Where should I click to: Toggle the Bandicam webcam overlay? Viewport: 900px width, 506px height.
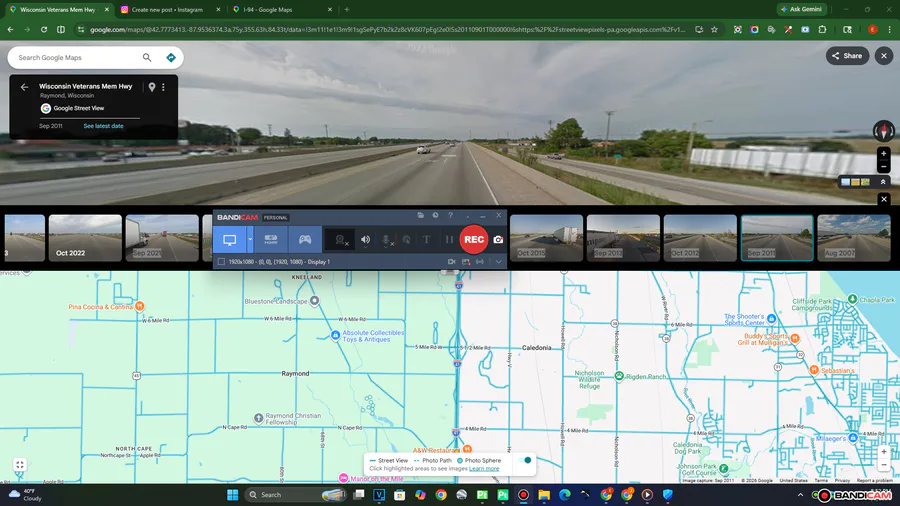340,240
